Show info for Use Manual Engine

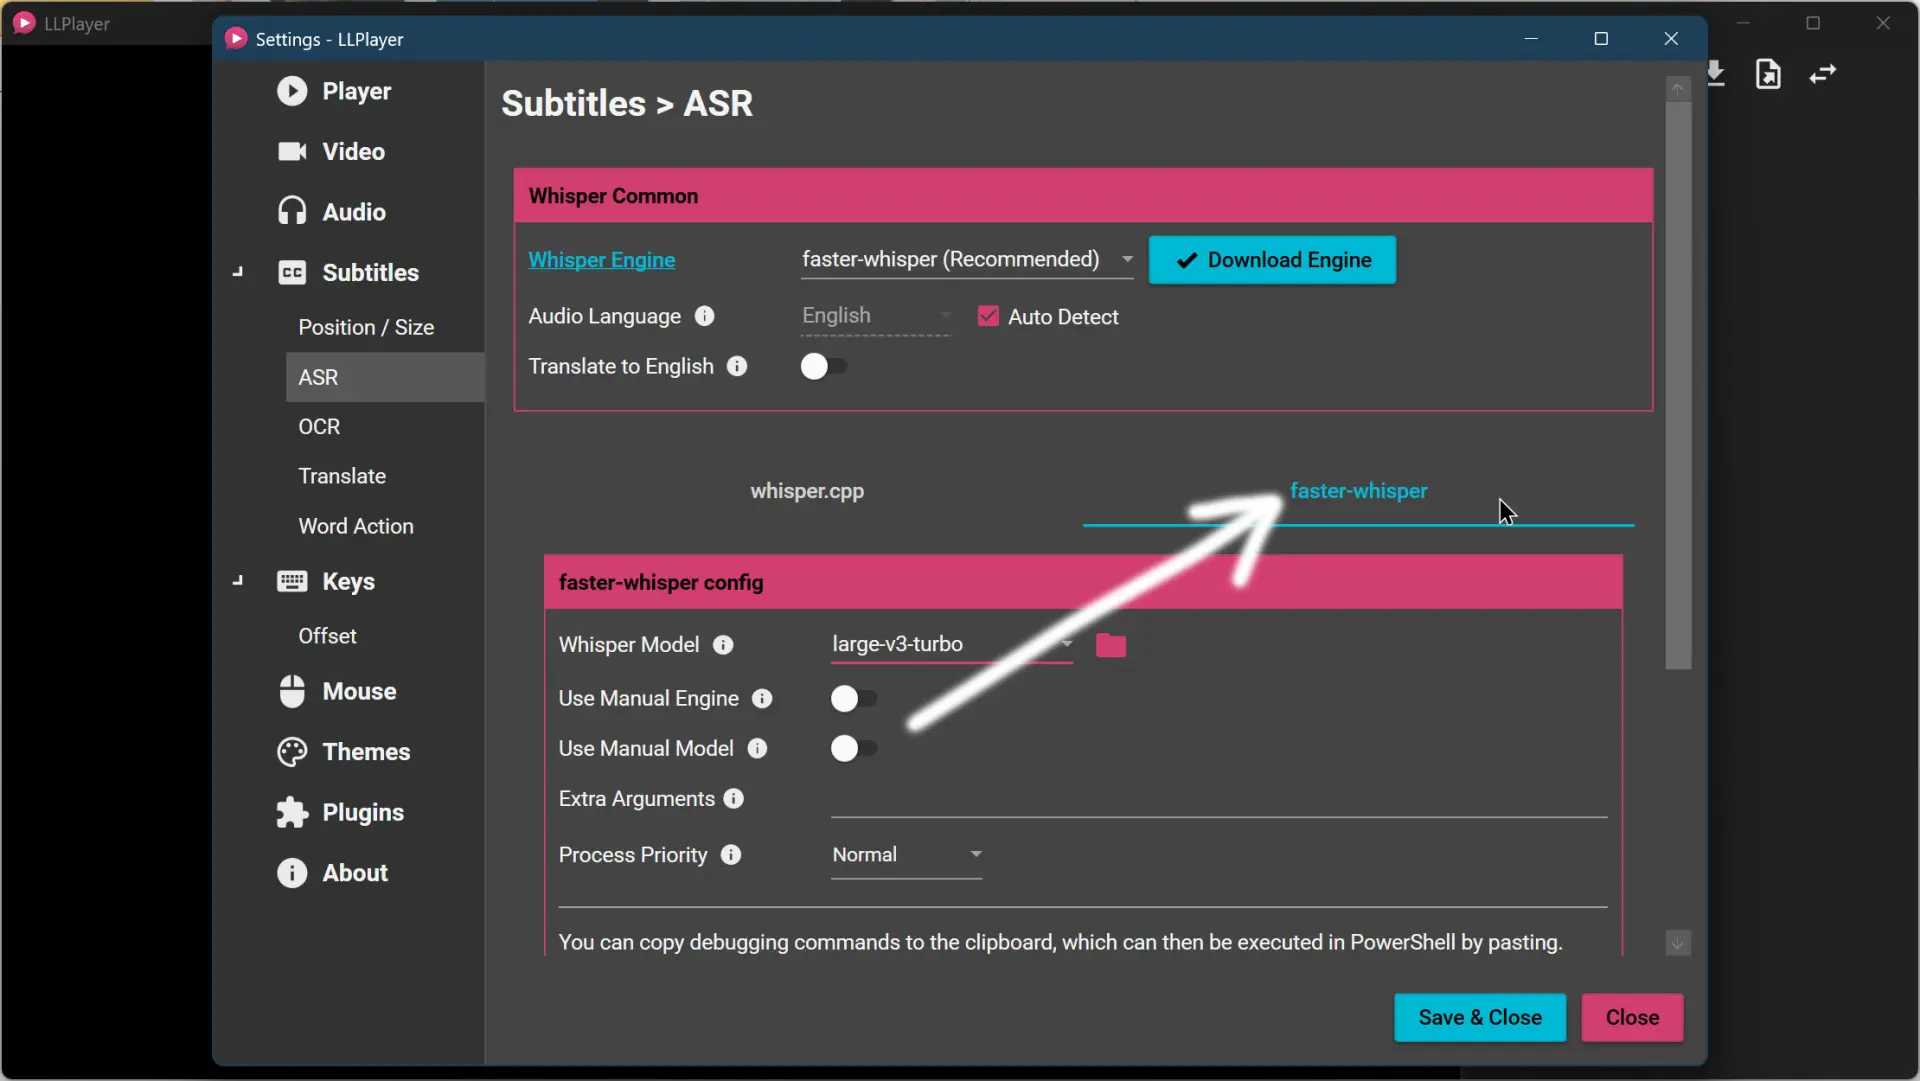point(762,698)
